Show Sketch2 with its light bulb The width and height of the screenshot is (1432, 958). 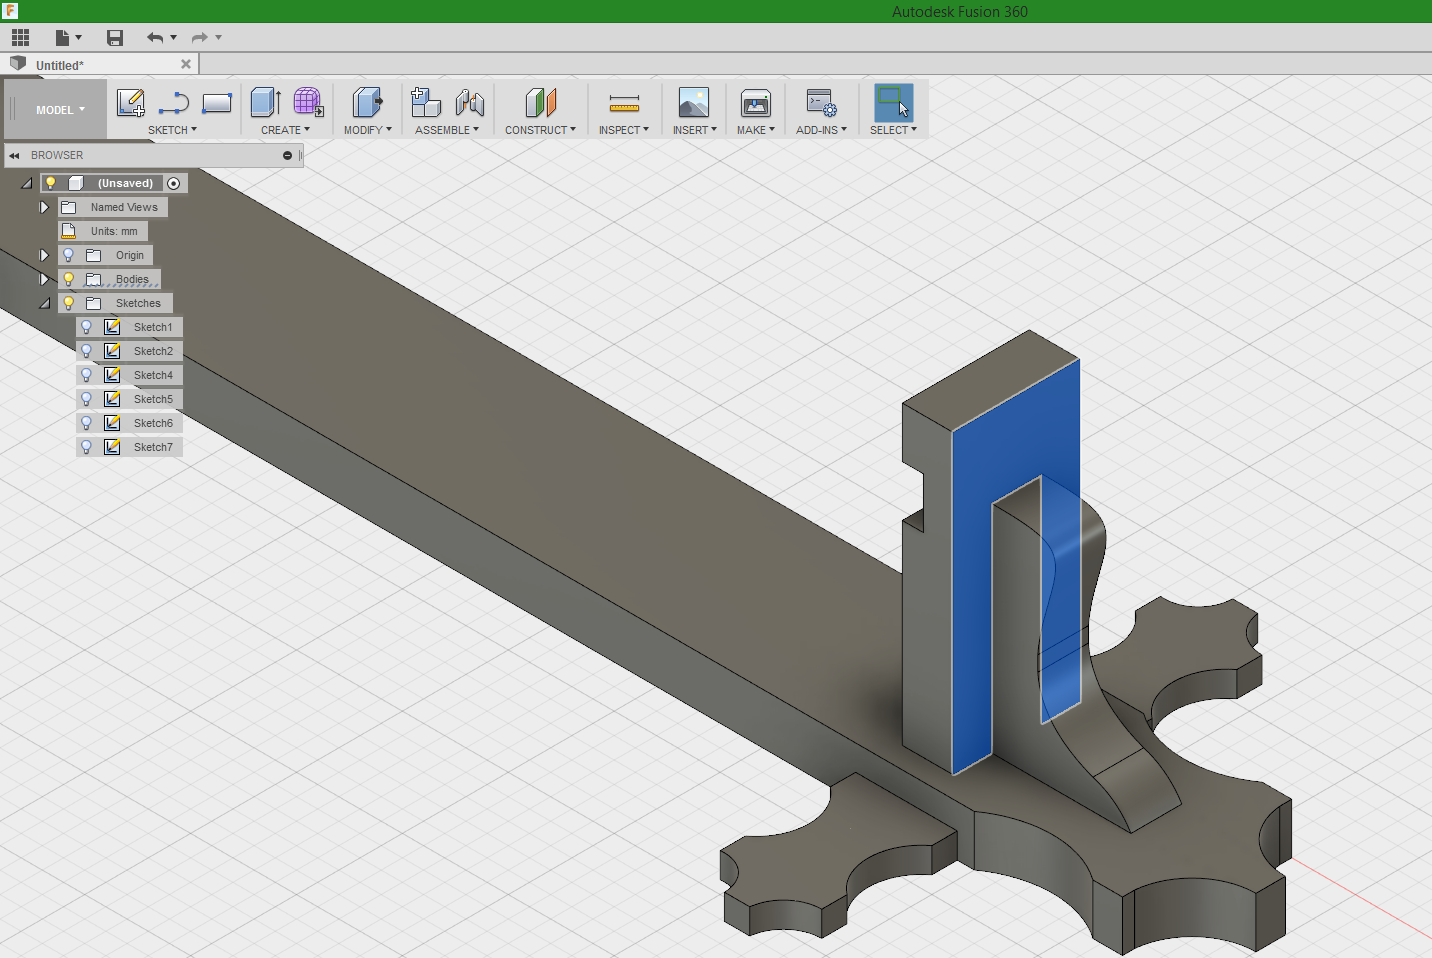[86, 351]
